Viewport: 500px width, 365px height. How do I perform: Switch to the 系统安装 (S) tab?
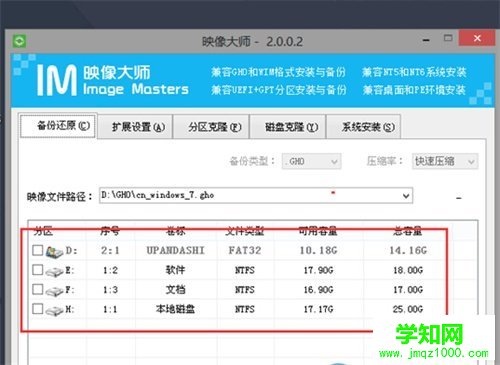[x=364, y=127]
